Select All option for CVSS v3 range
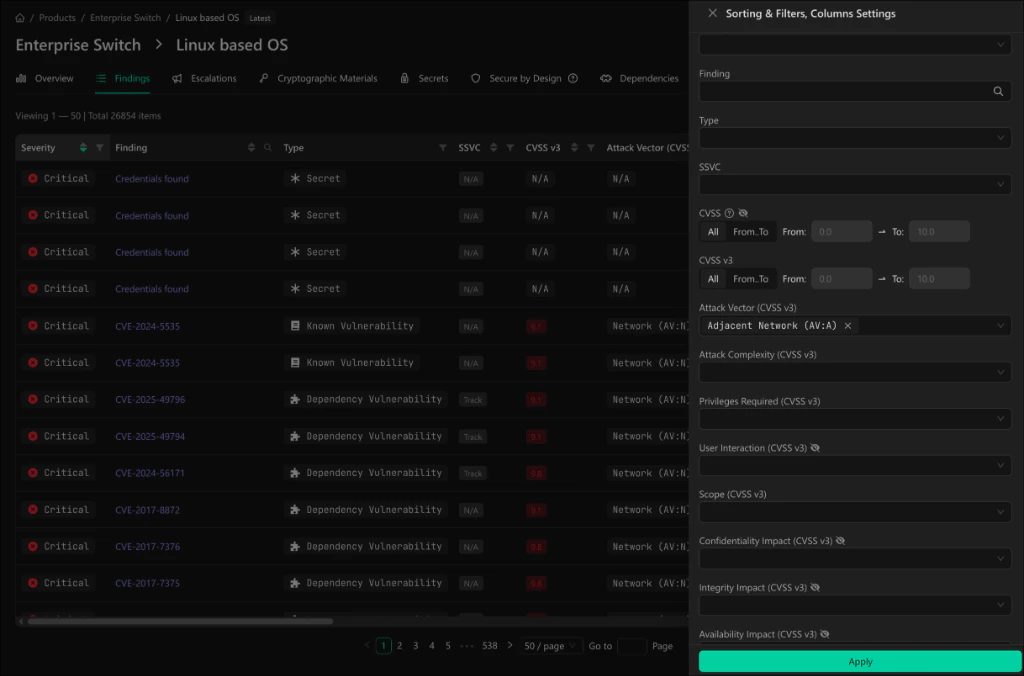Image resolution: width=1024 pixels, height=676 pixels. 713,279
